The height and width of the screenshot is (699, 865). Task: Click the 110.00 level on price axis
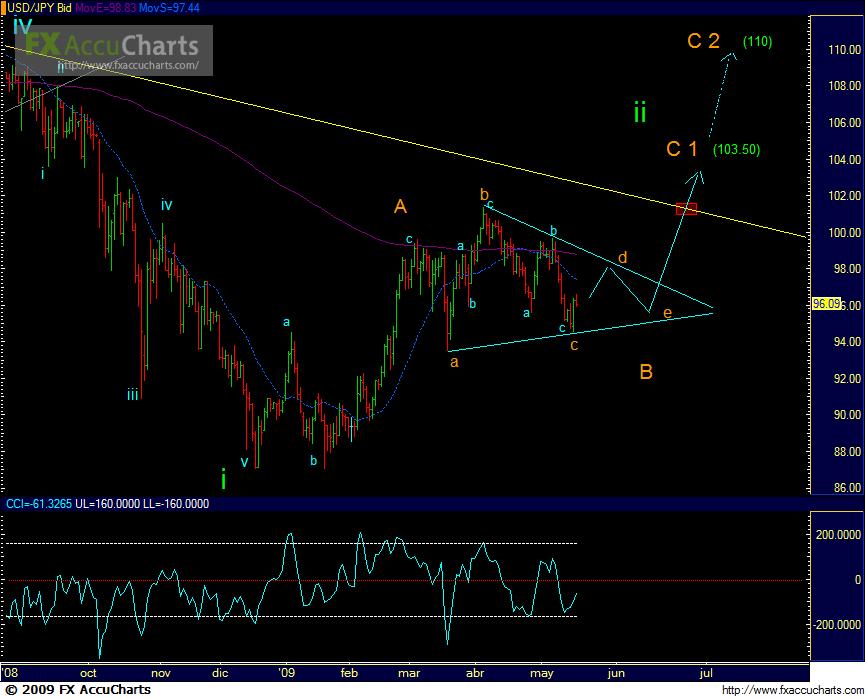tap(845, 50)
